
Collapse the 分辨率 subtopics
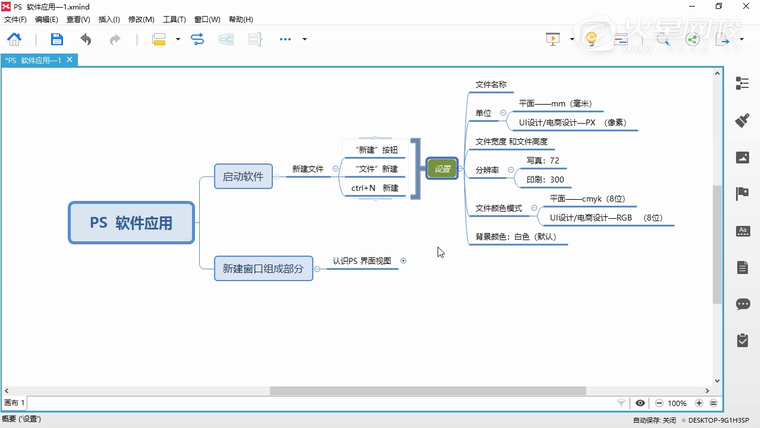(x=511, y=170)
